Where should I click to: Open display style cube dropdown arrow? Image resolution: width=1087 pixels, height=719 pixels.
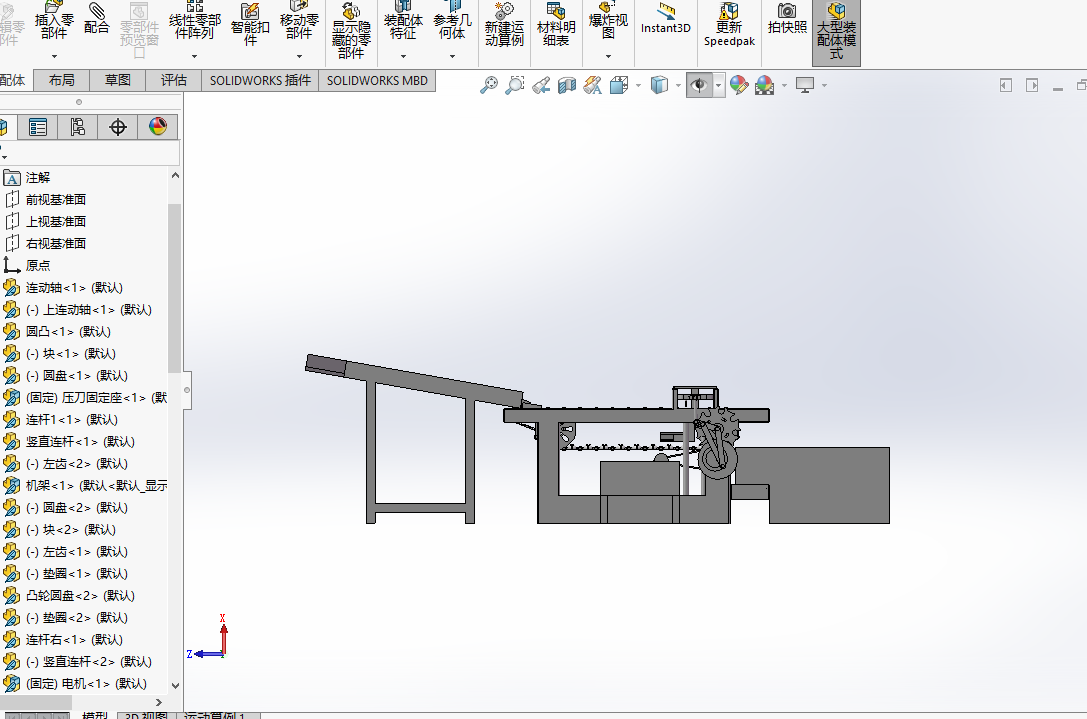(x=677, y=86)
